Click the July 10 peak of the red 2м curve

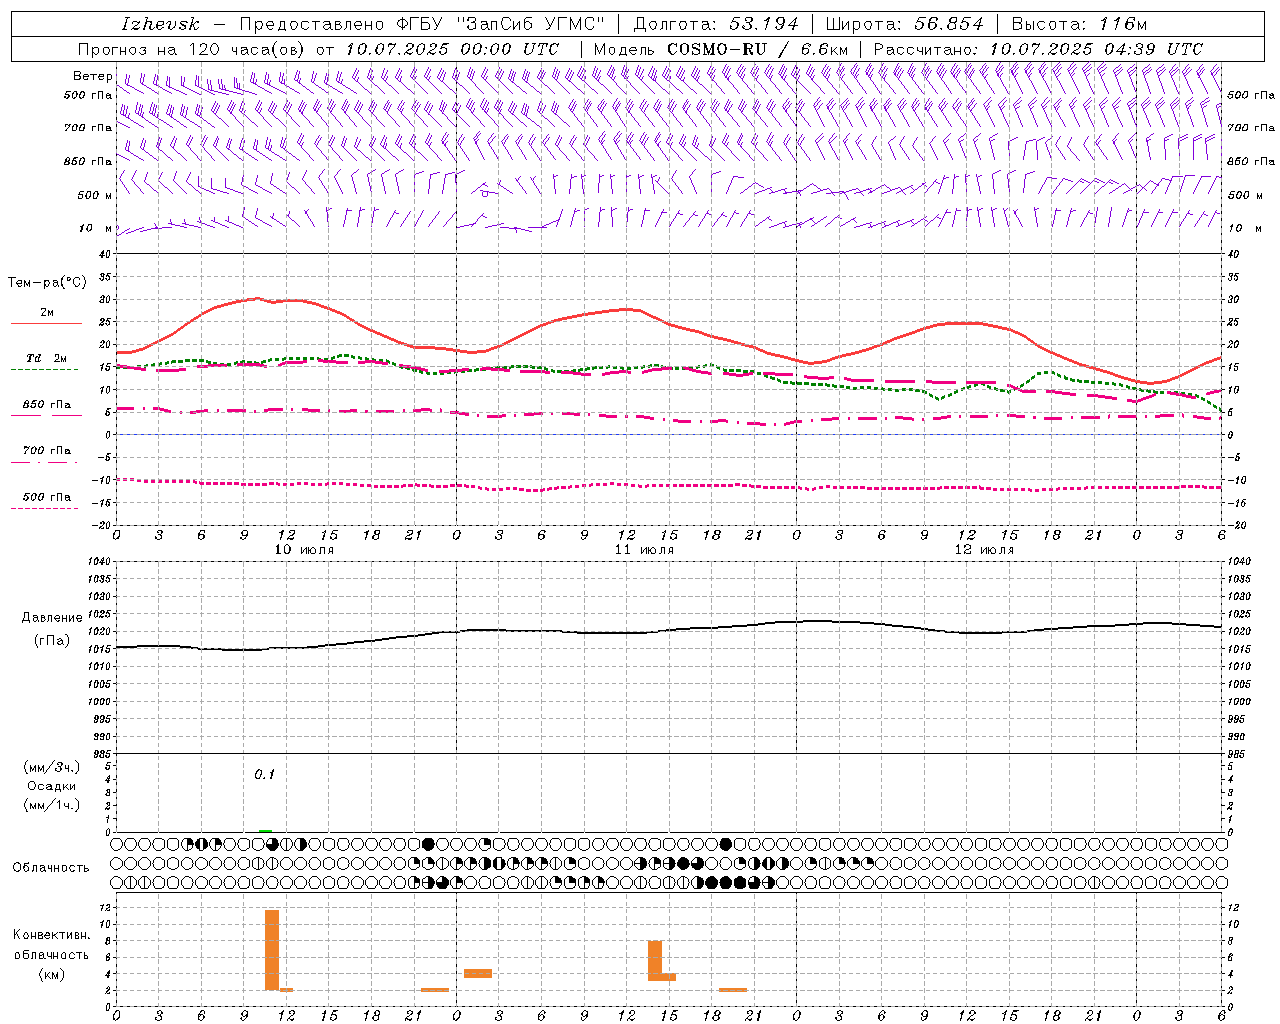click(x=257, y=298)
